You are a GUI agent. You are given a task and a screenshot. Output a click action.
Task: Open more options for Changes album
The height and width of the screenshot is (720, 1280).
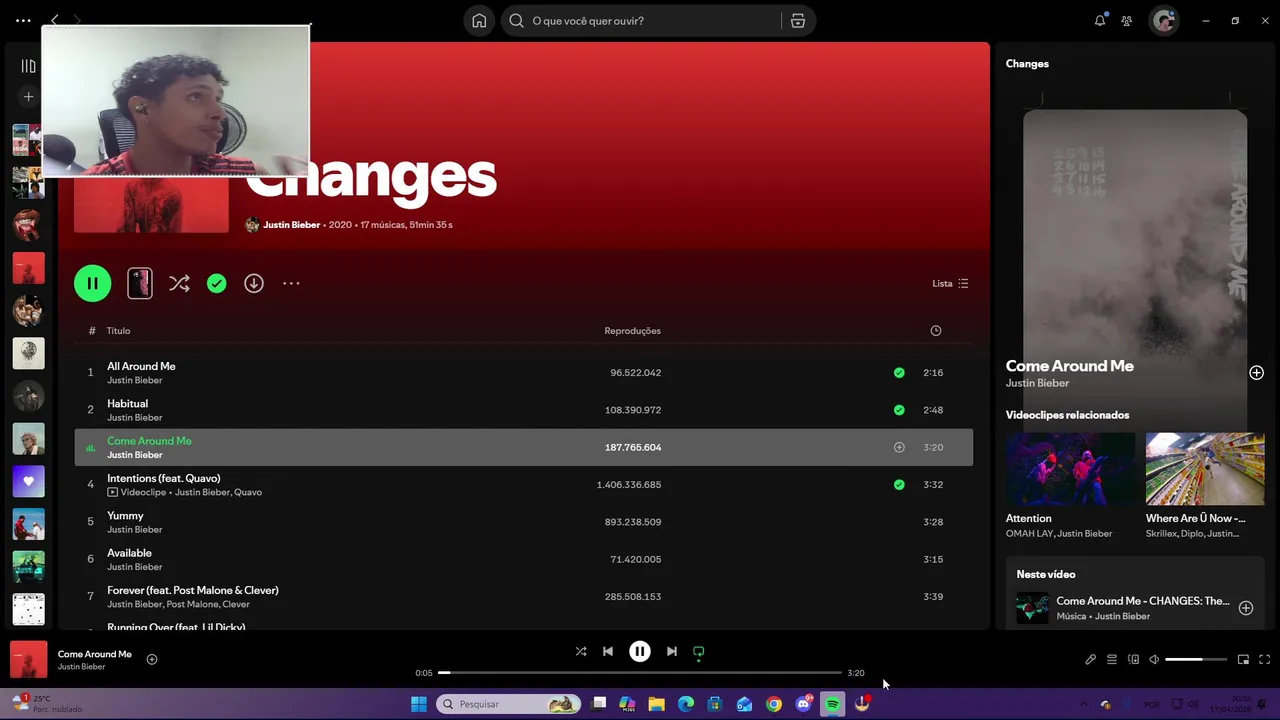291,284
